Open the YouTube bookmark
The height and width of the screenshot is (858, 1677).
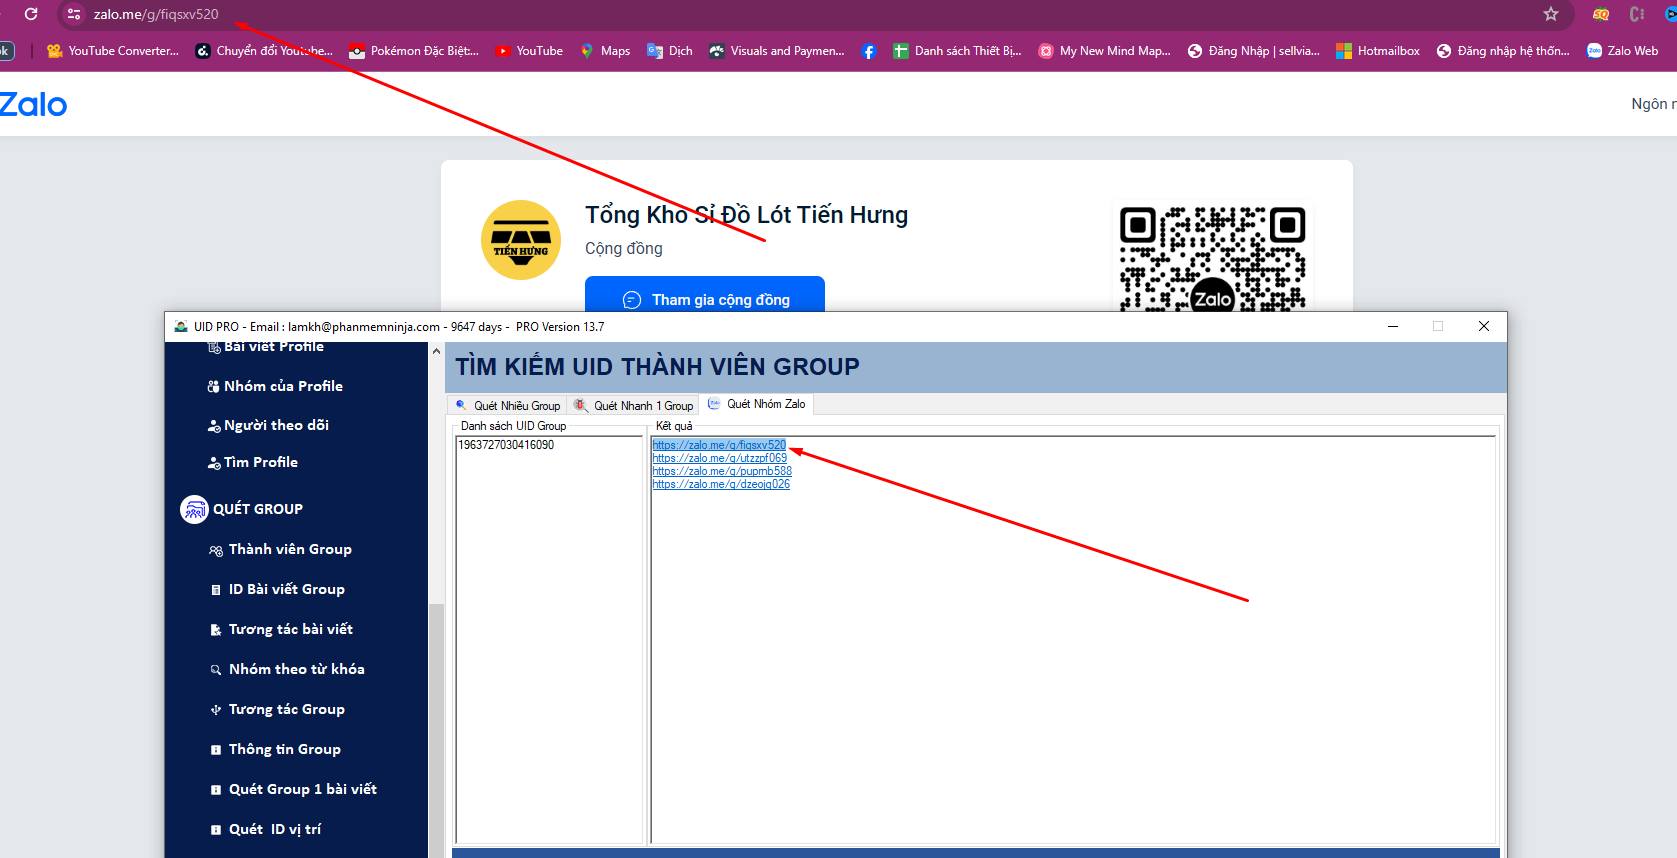coord(529,51)
